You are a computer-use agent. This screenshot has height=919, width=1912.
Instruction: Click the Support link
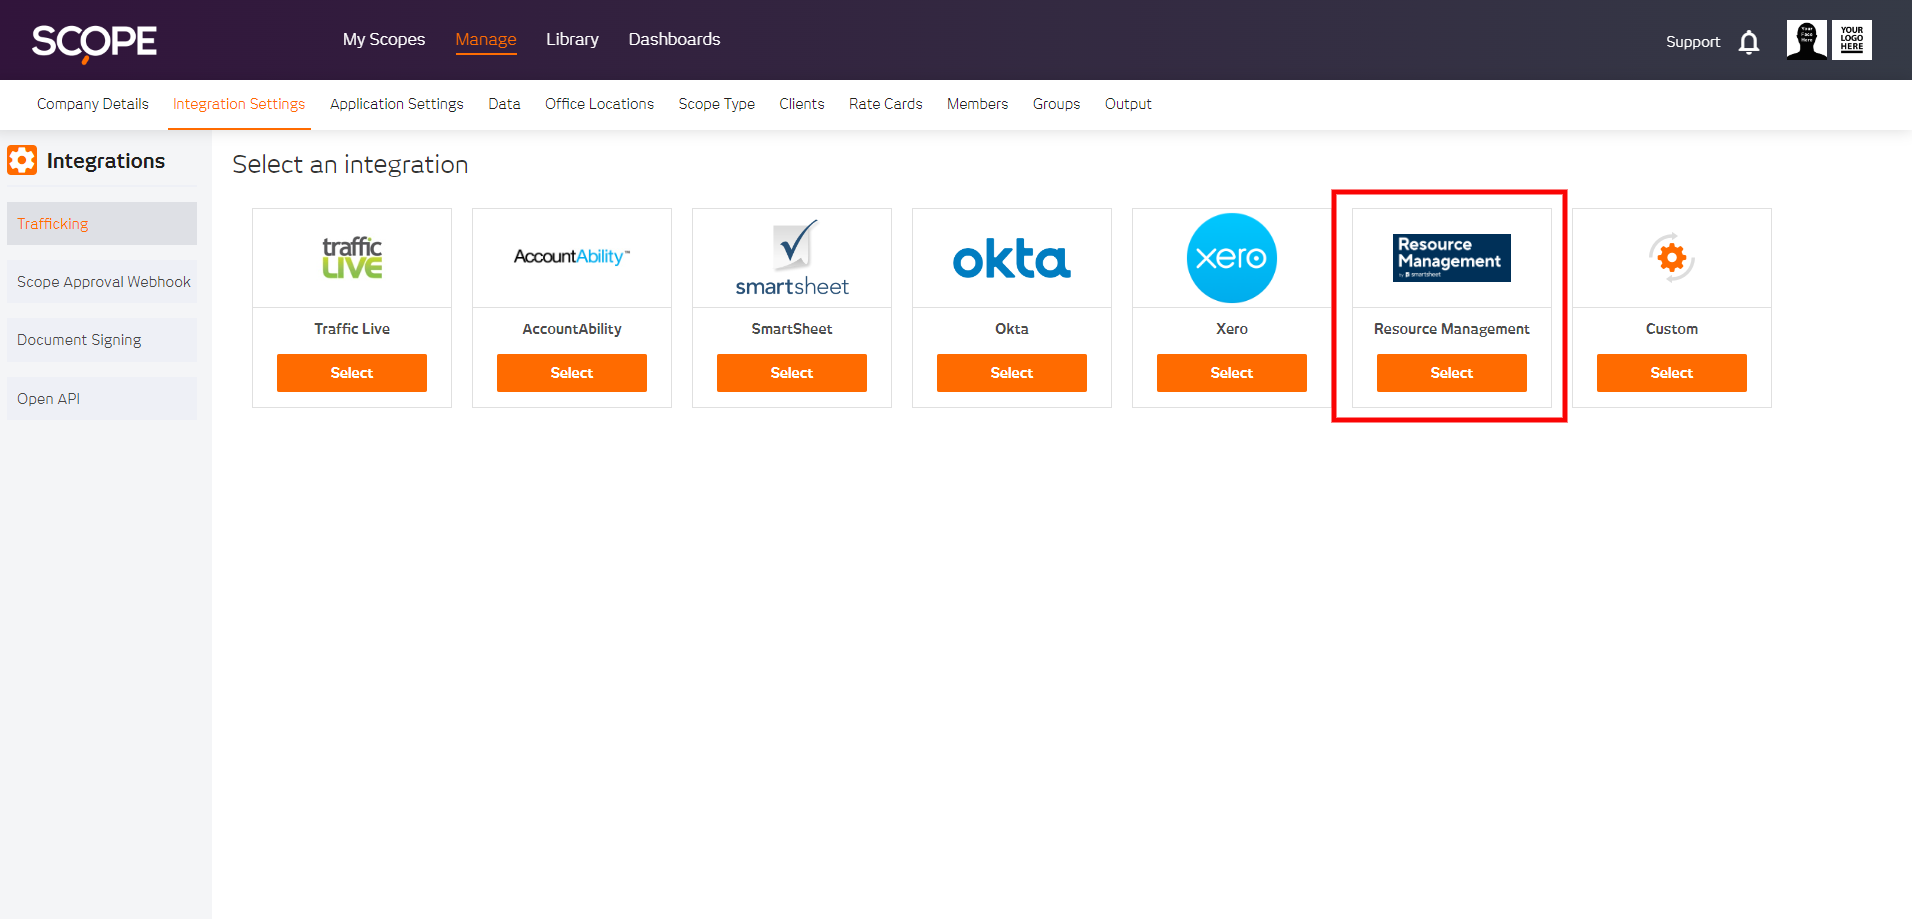[1693, 42]
